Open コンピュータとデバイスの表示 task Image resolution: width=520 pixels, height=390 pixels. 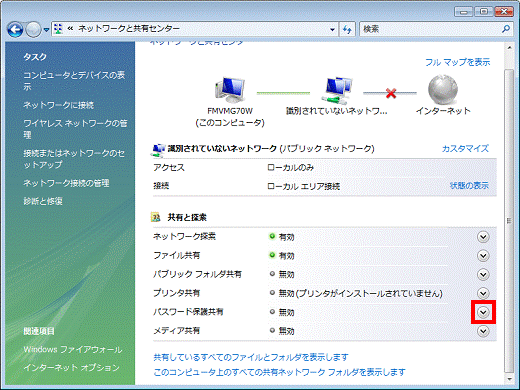(x=74, y=81)
